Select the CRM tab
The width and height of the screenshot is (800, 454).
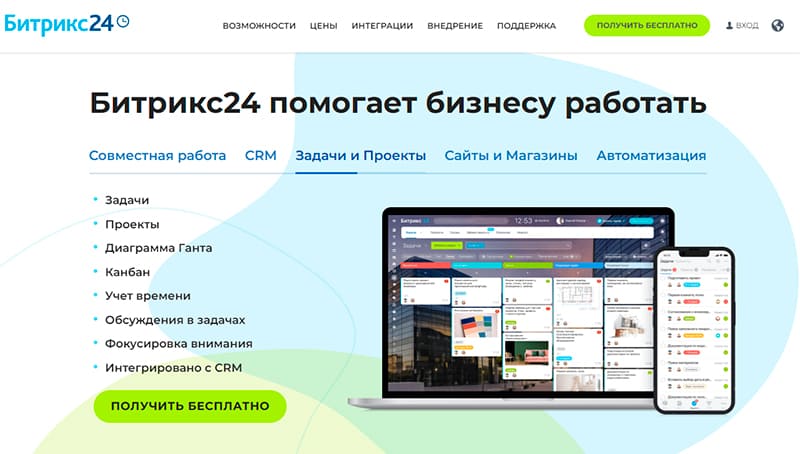(x=261, y=156)
